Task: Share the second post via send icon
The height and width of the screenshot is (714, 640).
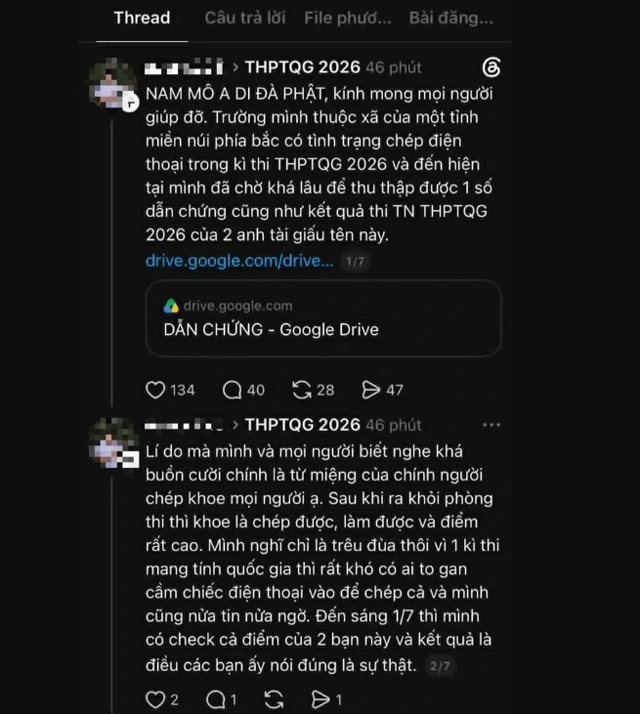Action: point(321,699)
